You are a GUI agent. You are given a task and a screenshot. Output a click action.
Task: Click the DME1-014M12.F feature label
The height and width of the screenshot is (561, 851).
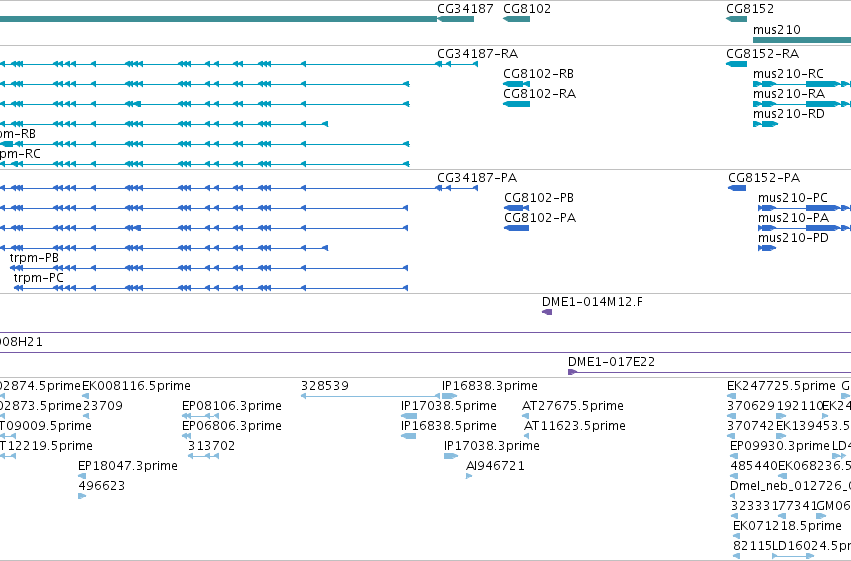coord(592,302)
